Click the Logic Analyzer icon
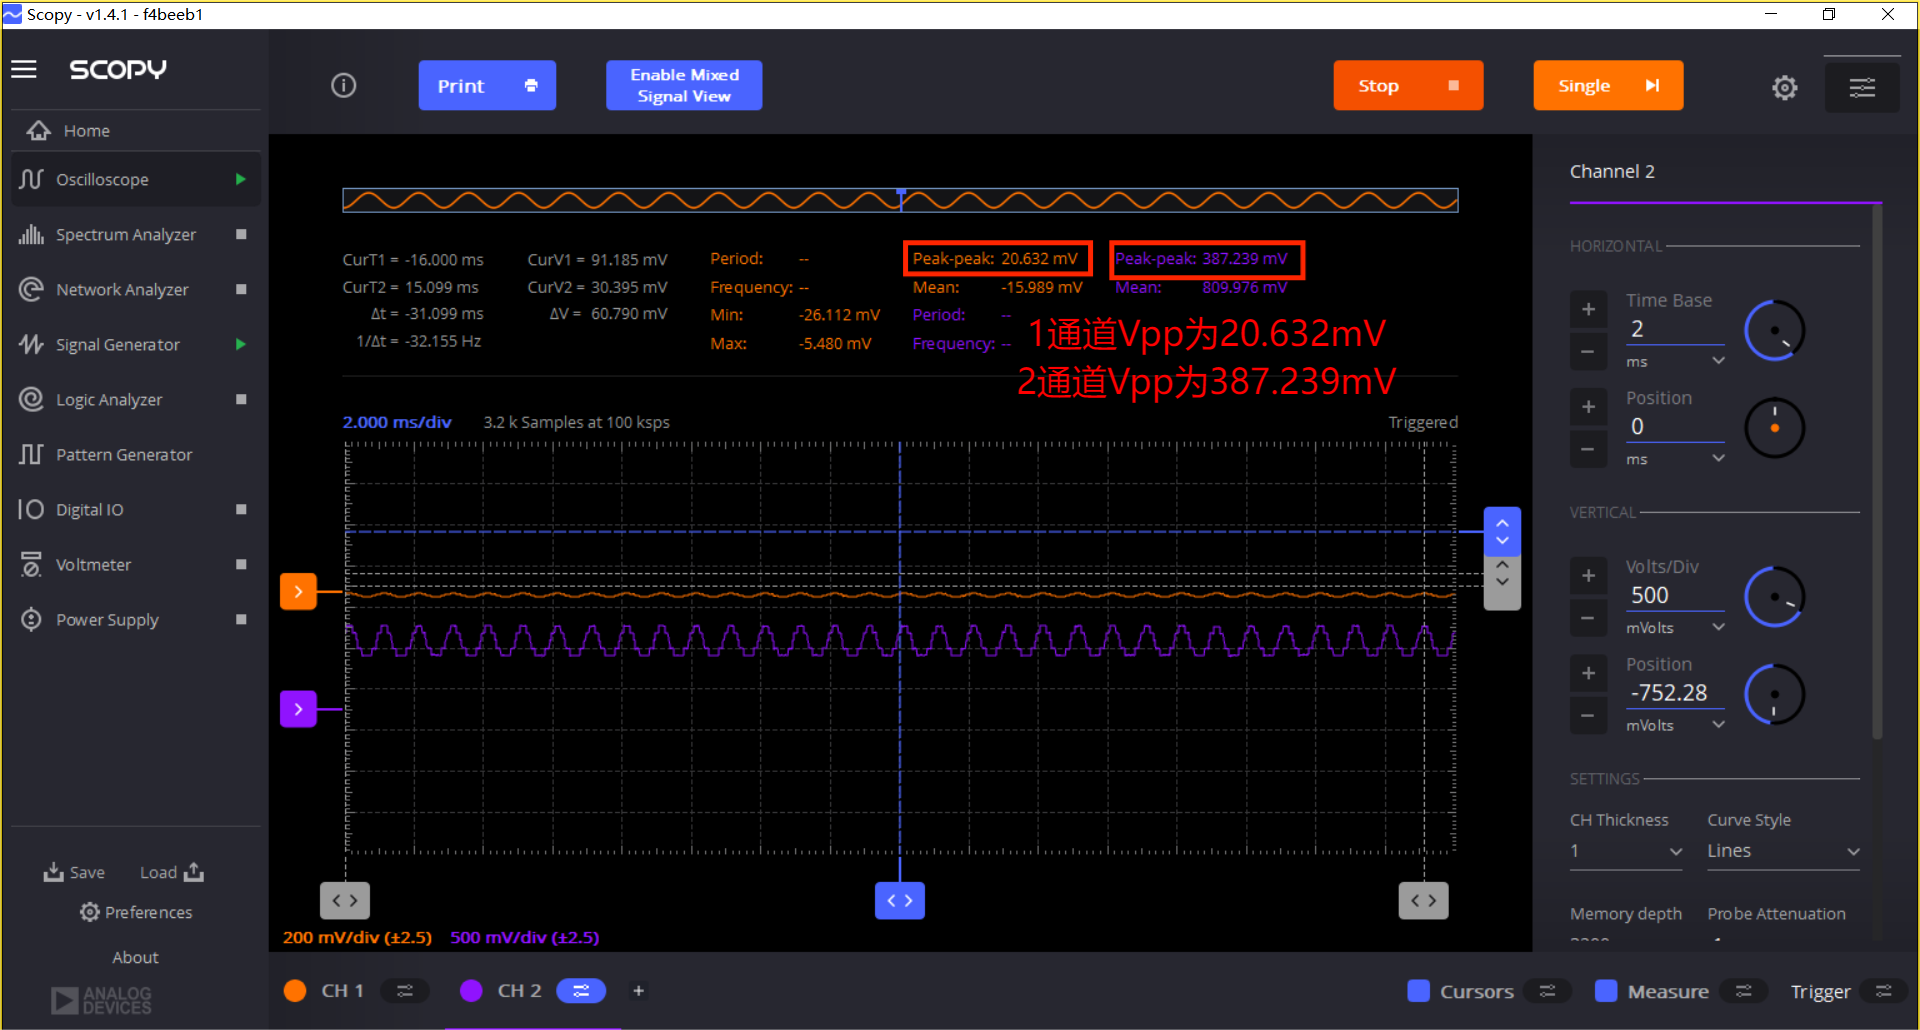 [31, 399]
